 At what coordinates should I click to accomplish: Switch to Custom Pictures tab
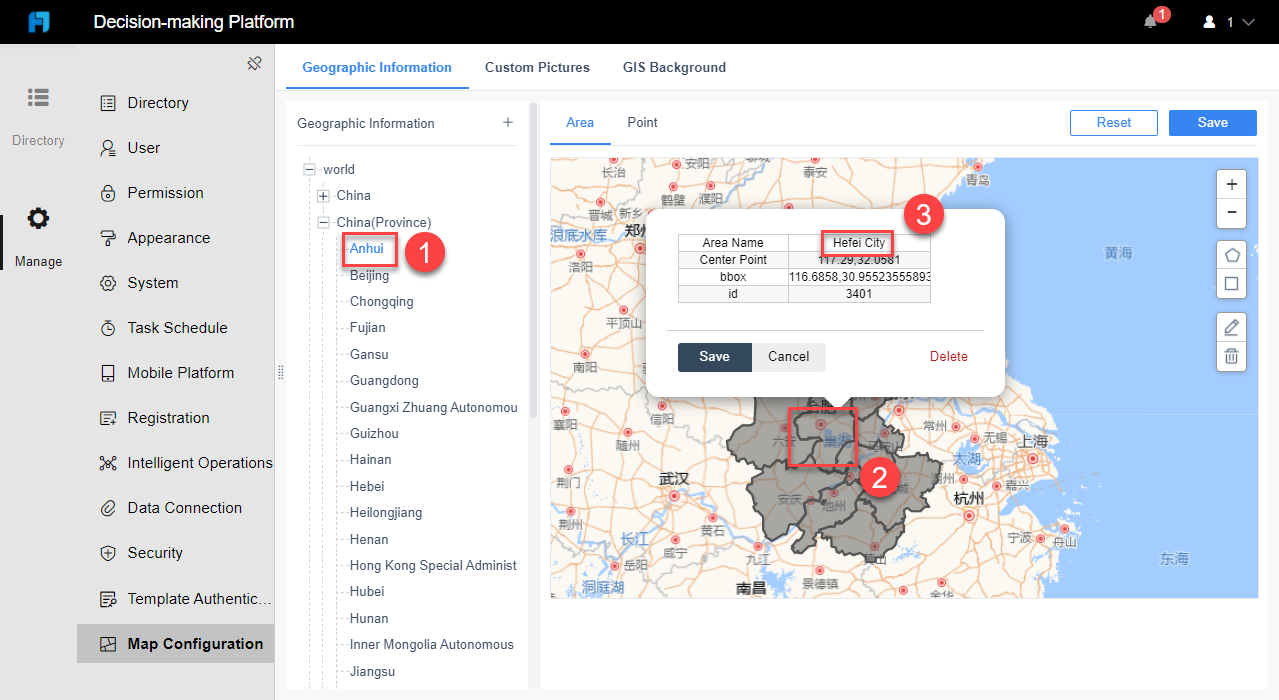(537, 68)
